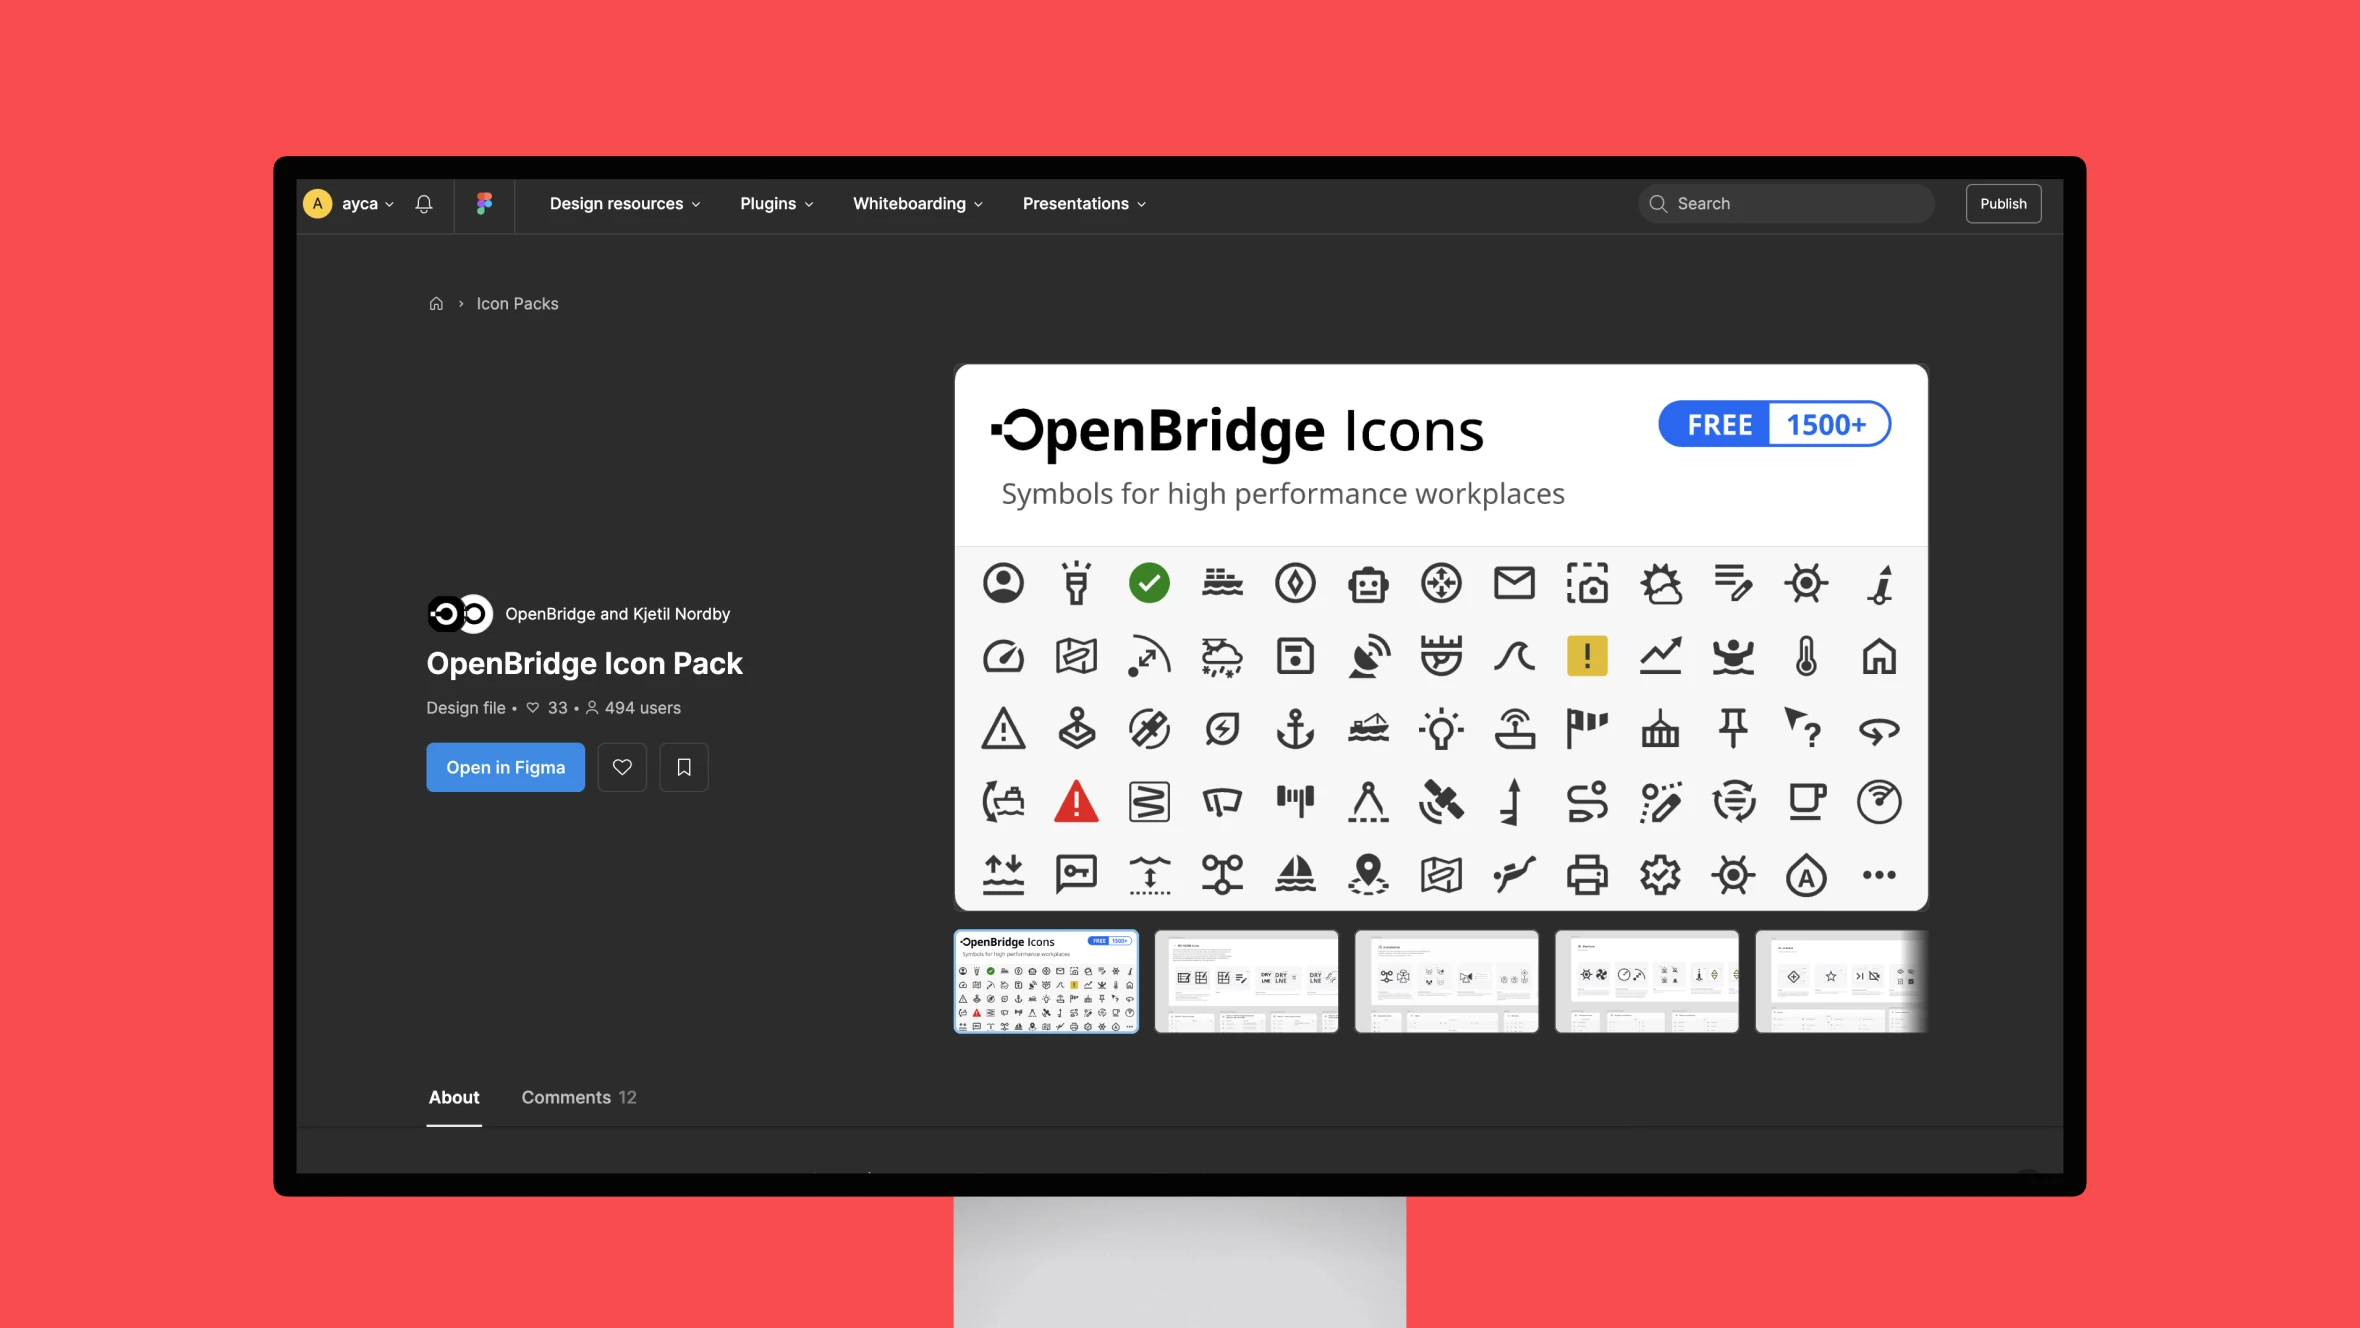Click Open in Figma button
The image size is (2360, 1328).
click(504, 765)
